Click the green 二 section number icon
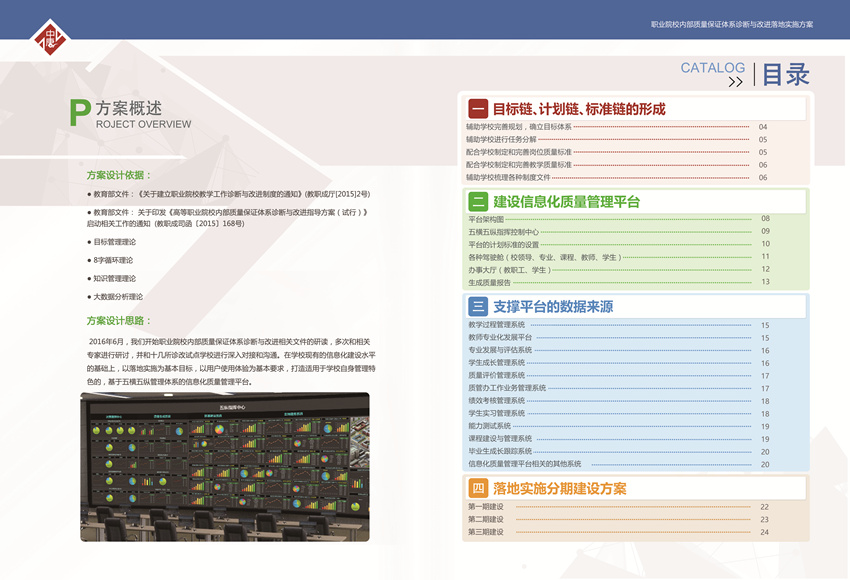Image resolution: width=850 pixels, height=580 pixels. click(478, 202)
